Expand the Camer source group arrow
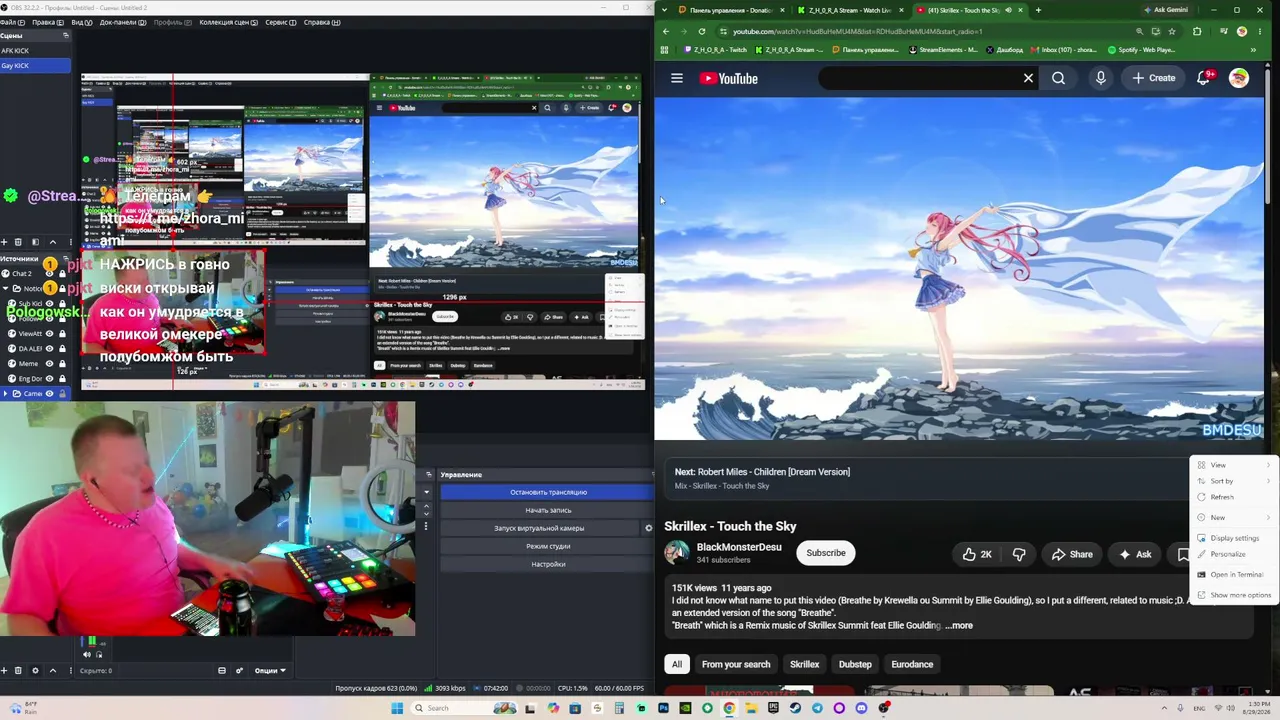The width and height of the screenshot is (1280, 720). pyautogui.click(x=5, y=394)
